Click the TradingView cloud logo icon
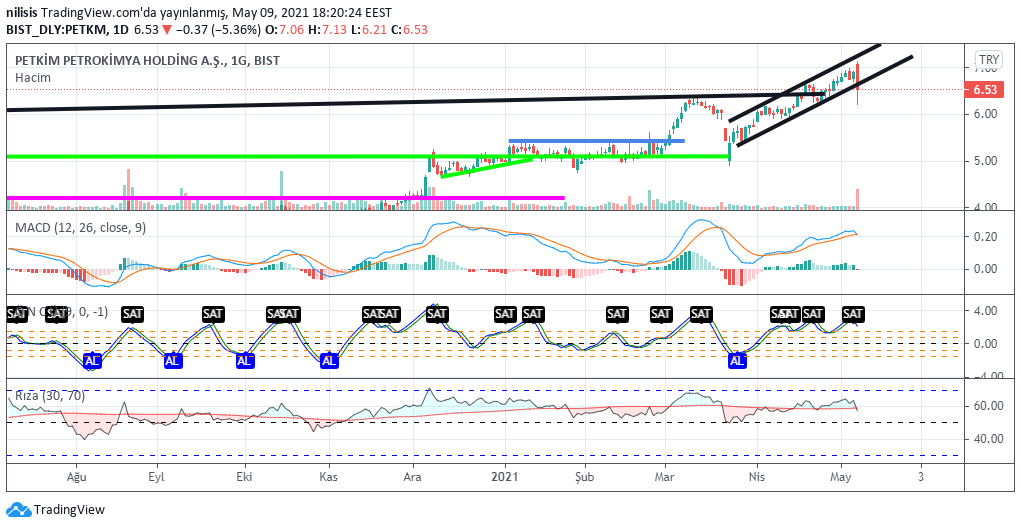Screen dimensions: 1021x528 [18, 510]
